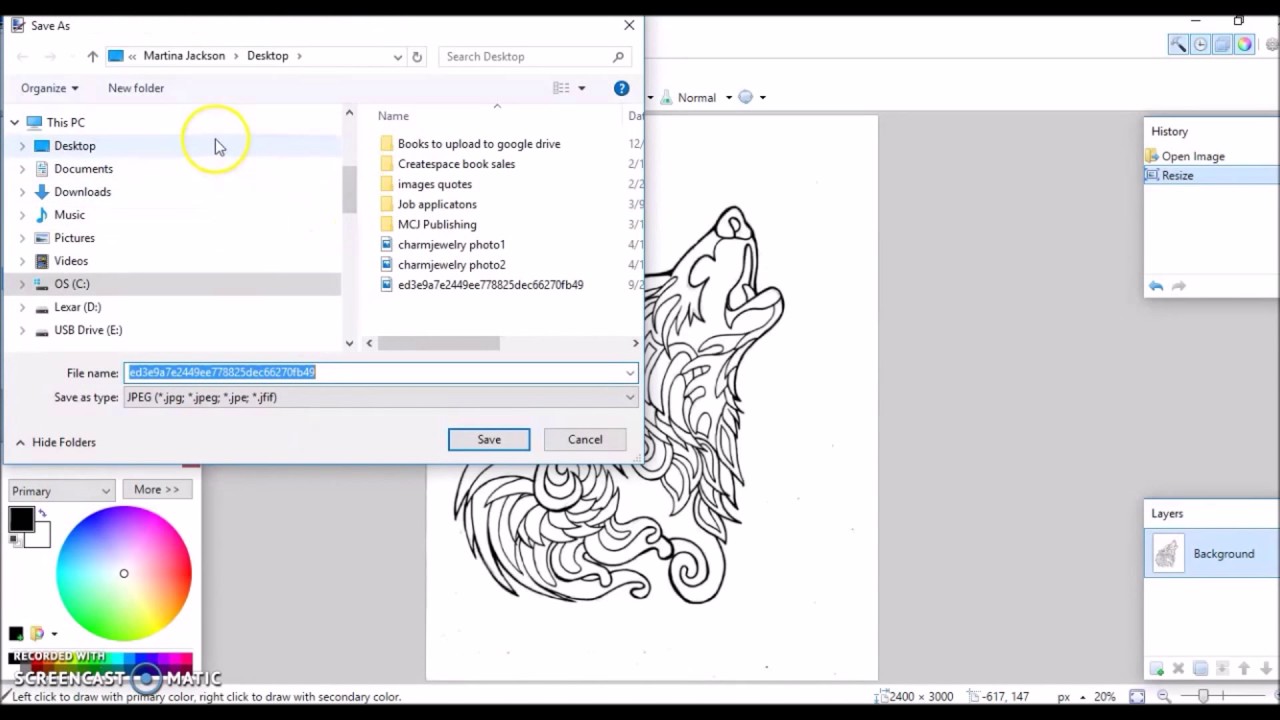Open the address bar history dropdown
The image size is (1280, 720).
click(397, 57)
